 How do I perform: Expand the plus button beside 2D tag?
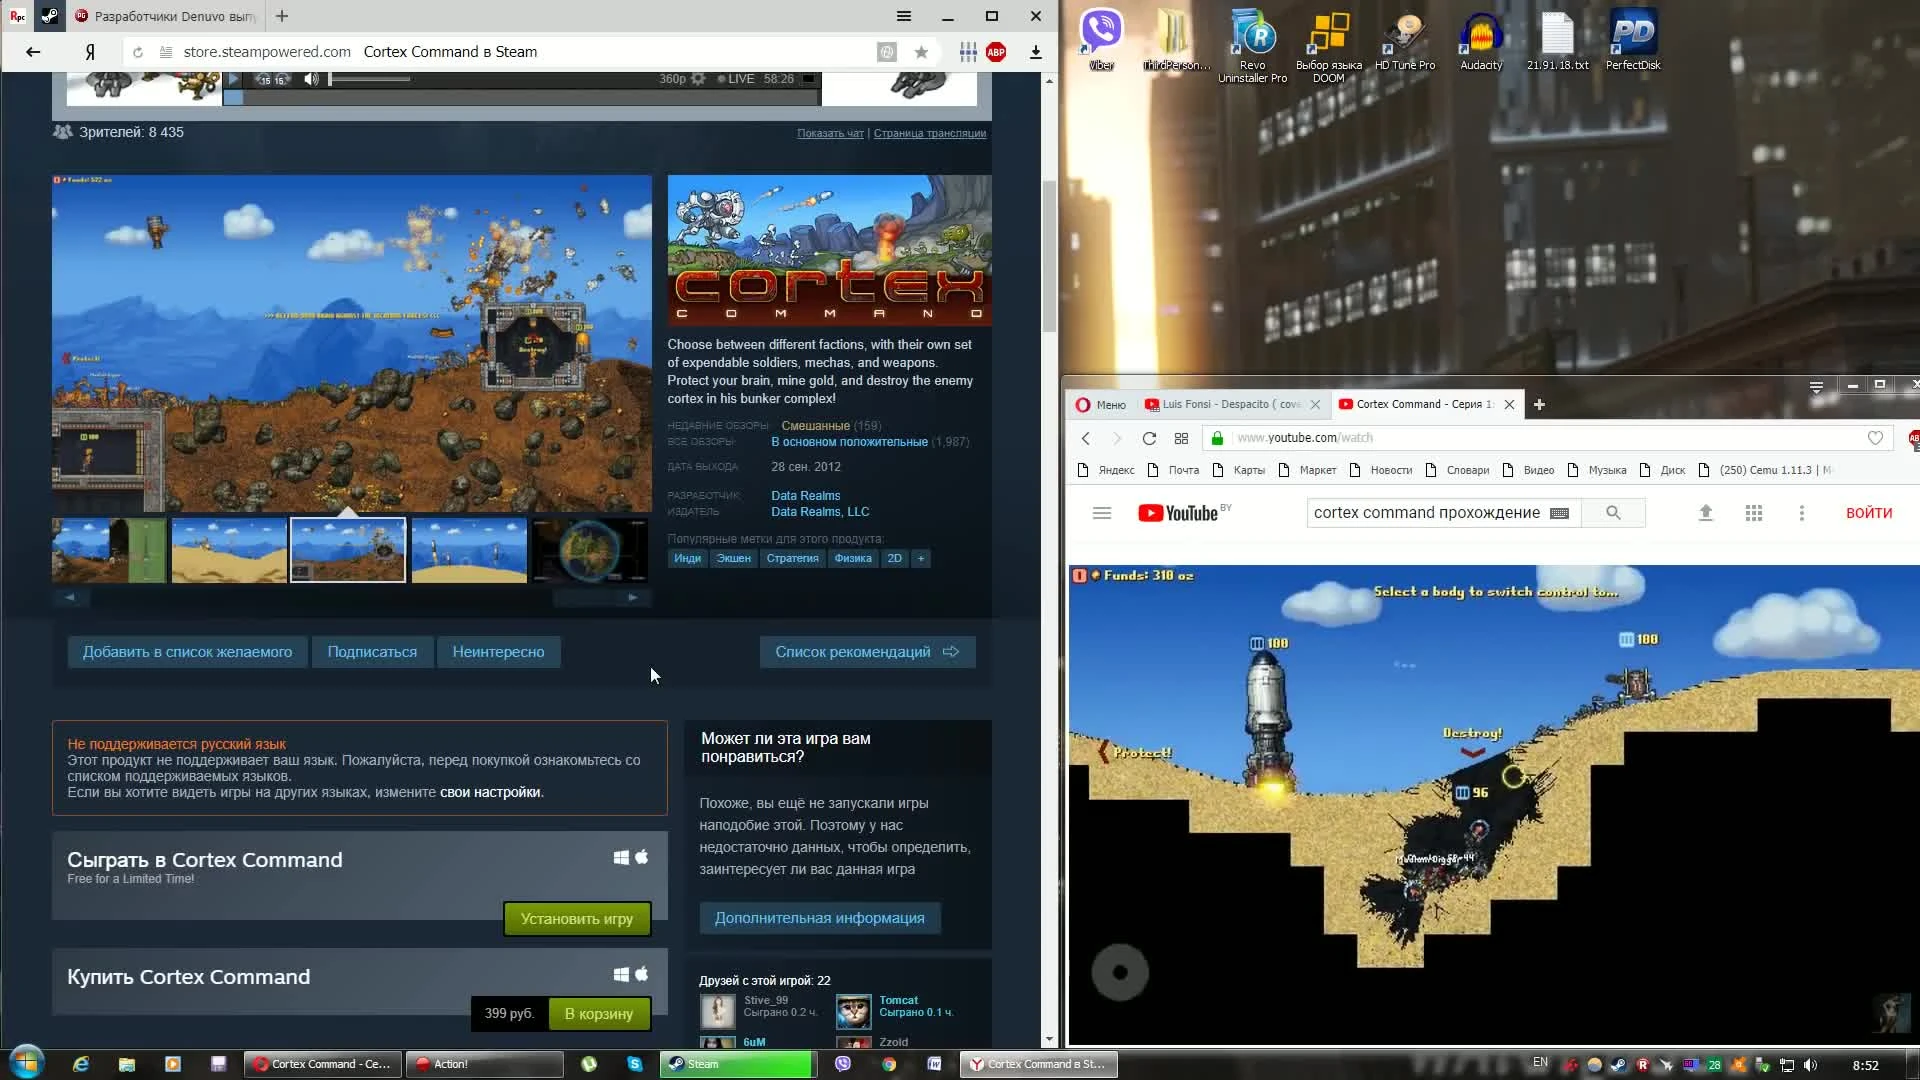click(921, 558)
